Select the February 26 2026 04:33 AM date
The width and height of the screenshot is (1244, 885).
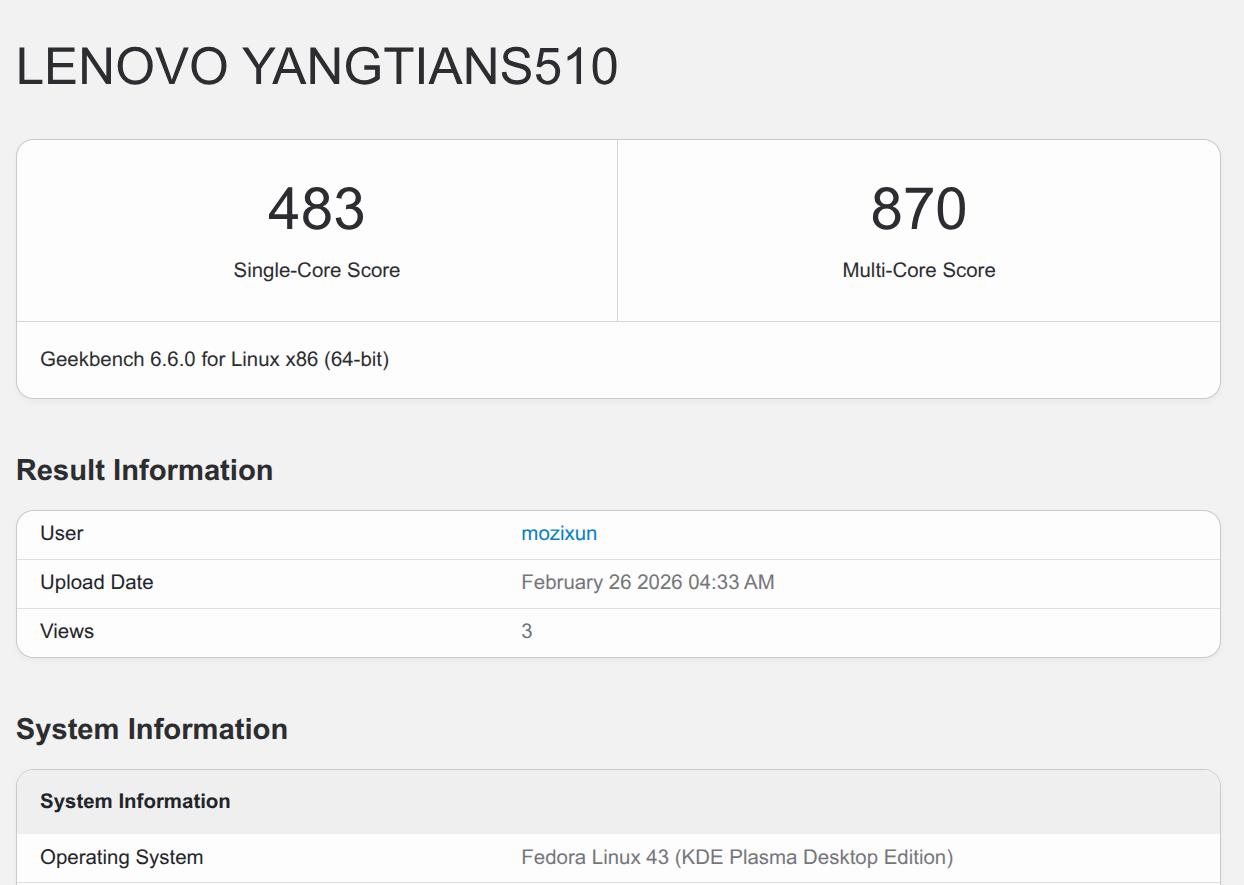pyautogui.click(x=648, y=582)
